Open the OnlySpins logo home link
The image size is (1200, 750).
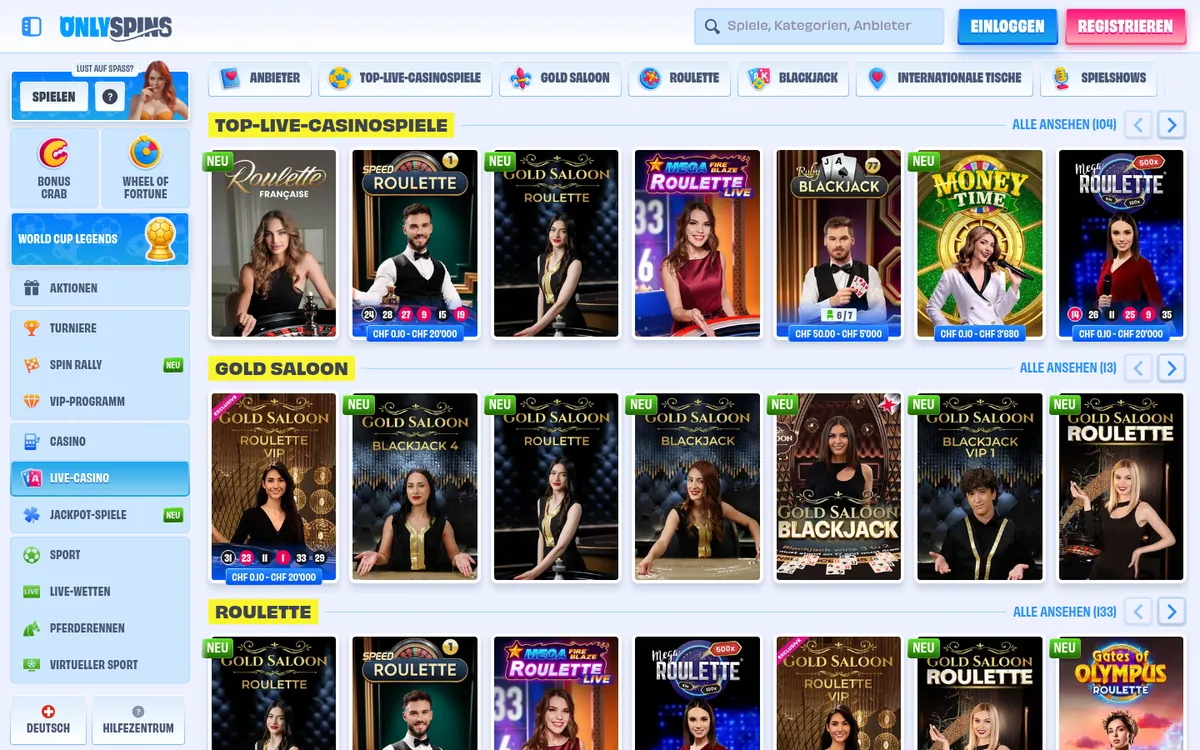coord(116,27)
